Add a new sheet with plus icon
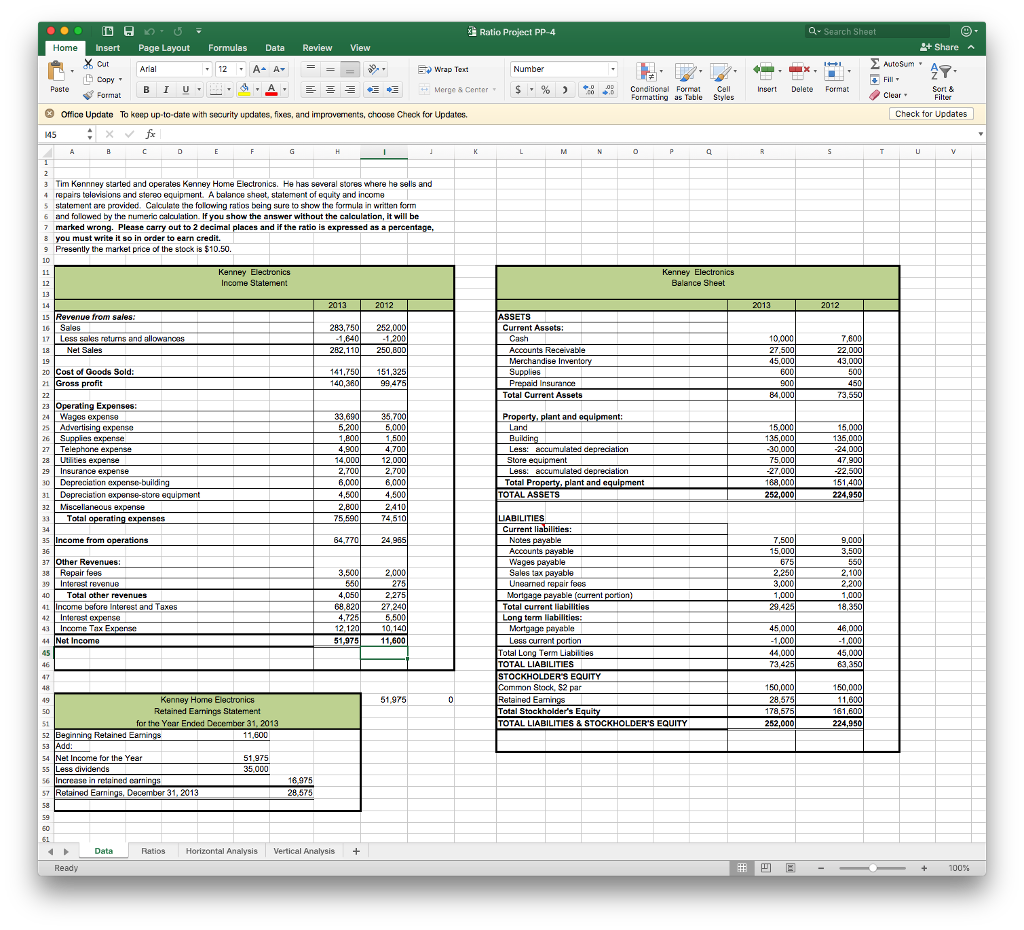The image size is (1024, 930). point(356,851)
